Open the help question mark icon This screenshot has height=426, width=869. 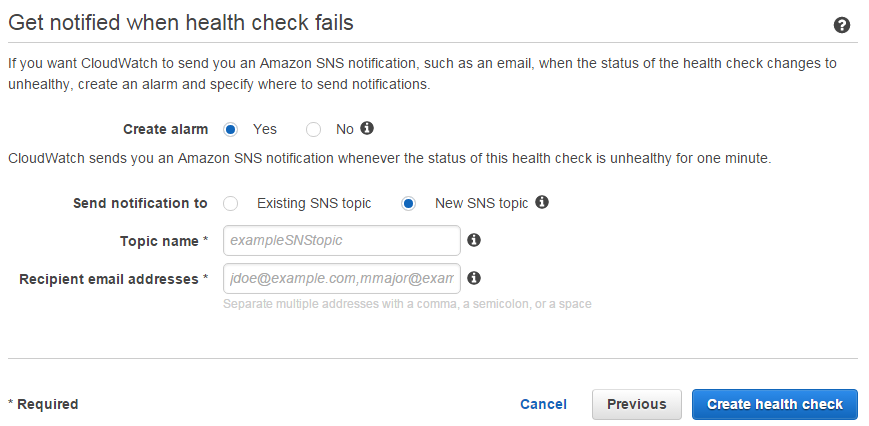841,25
